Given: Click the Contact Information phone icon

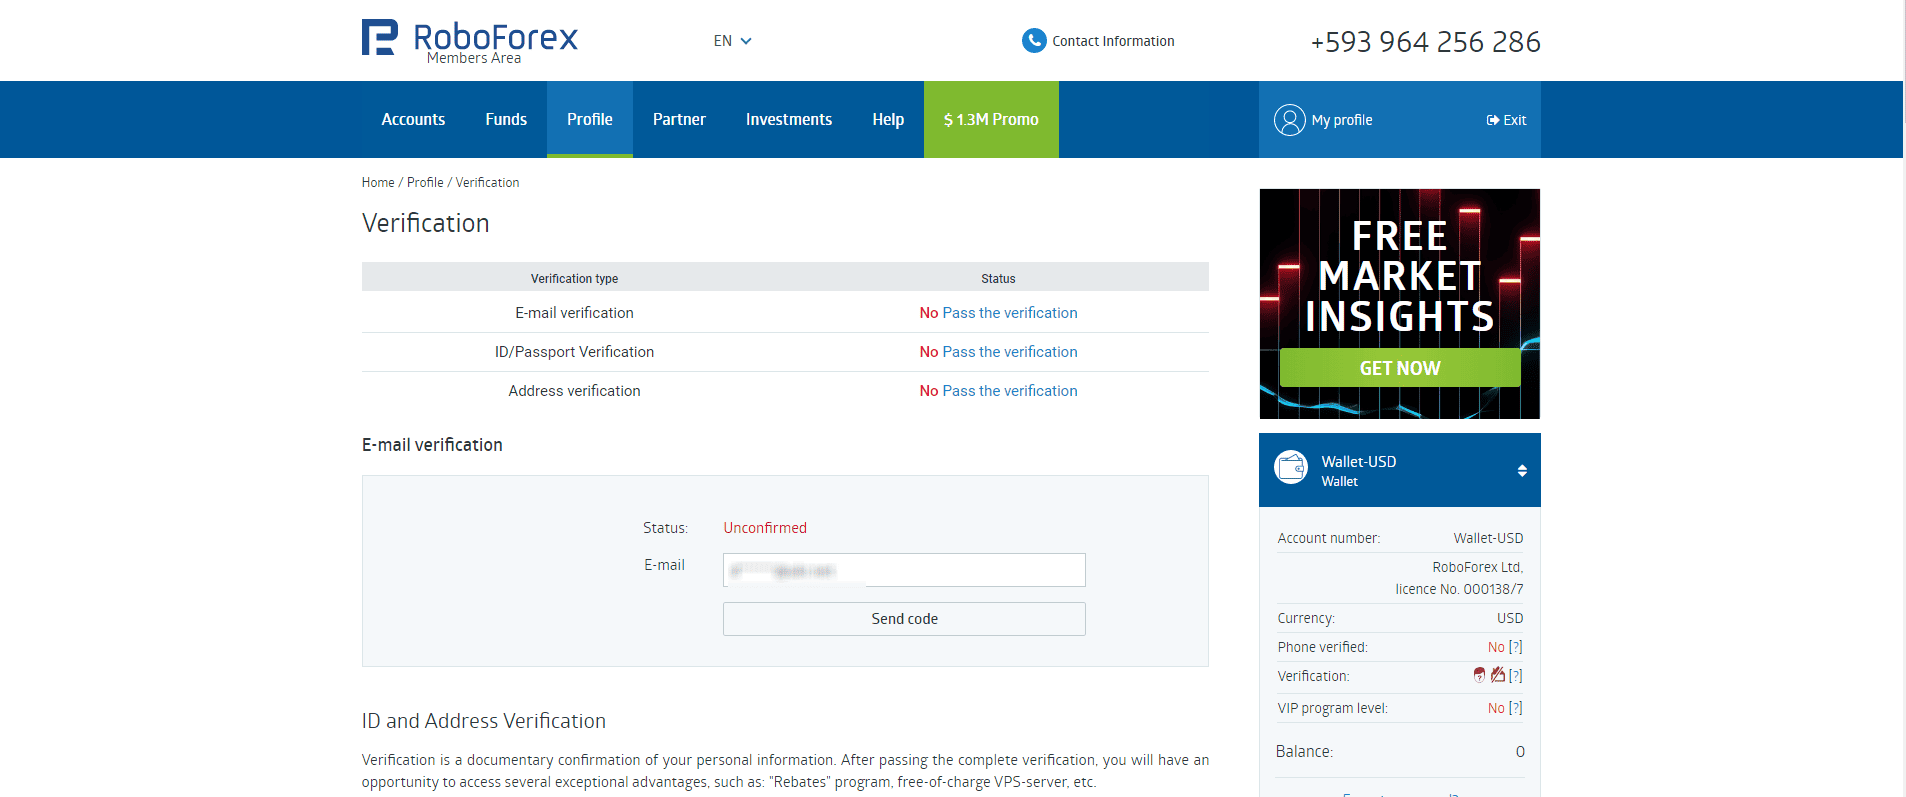Looking at the screenshot, I should (1033, 41).
